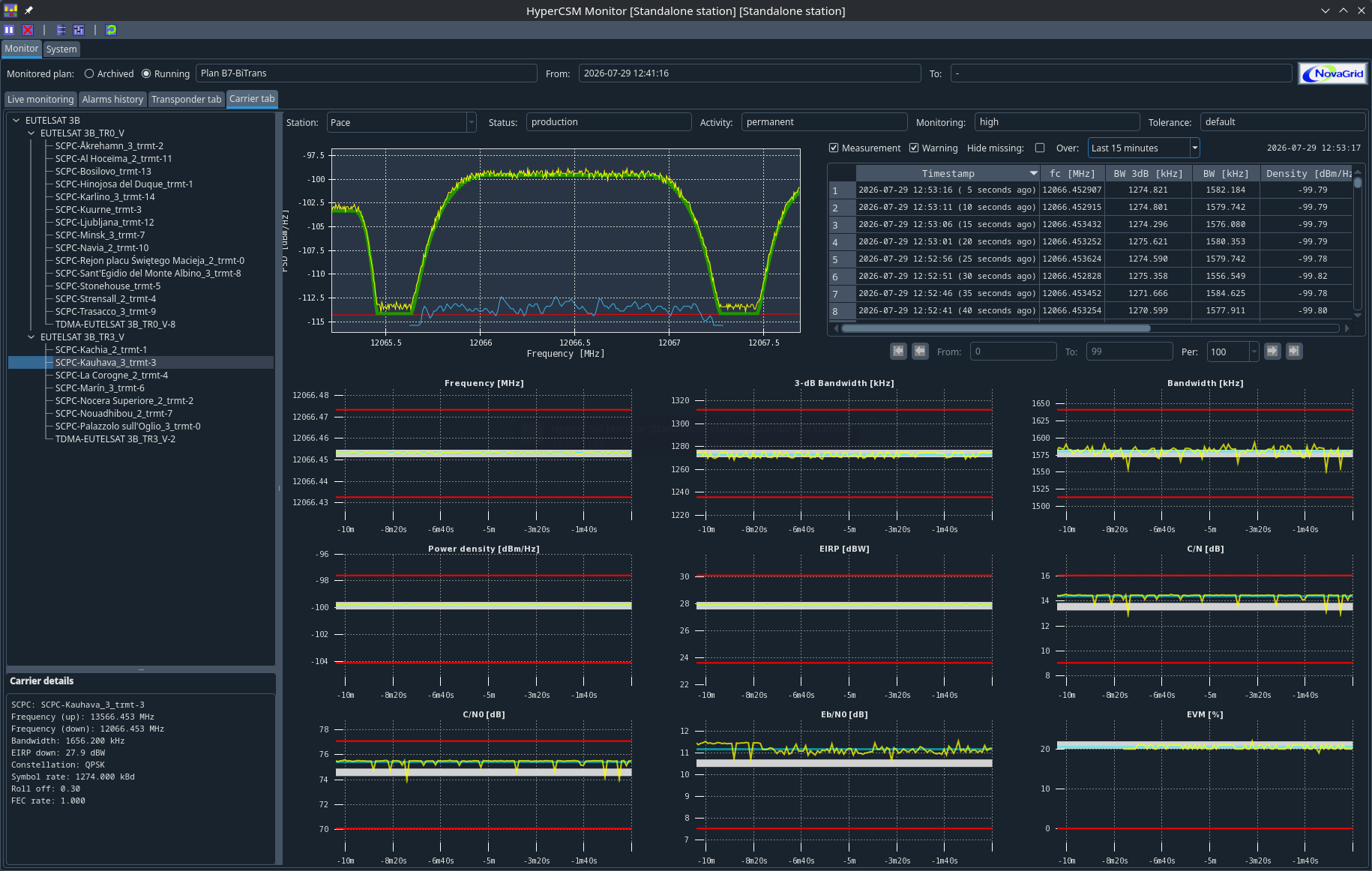Click the pagination From field

pyautogui.click(x=1013, y=351)
